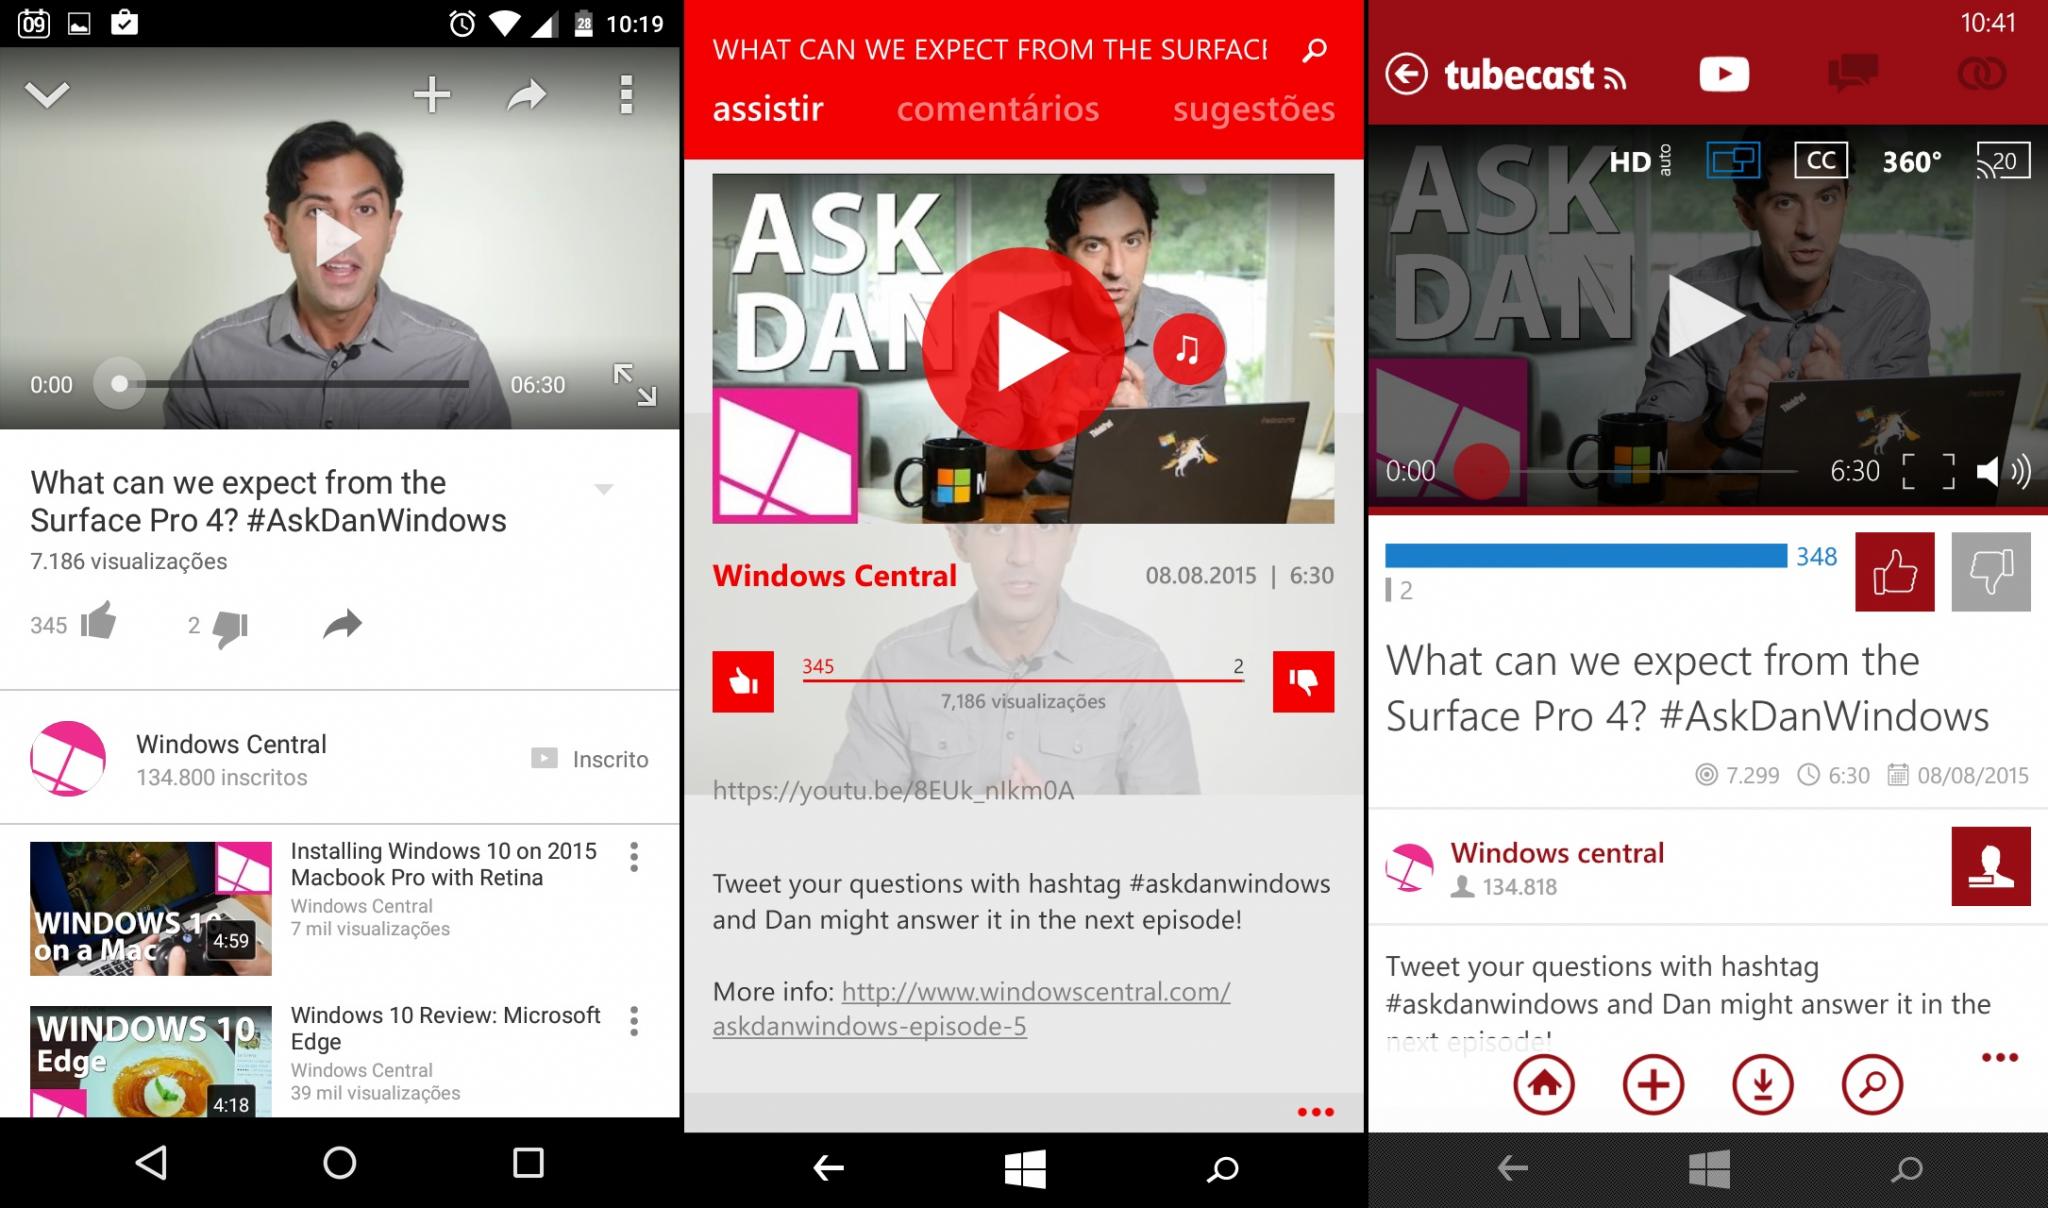Image resolution: width=2048 pixels, height=1208 pixels.
Task: Click the add-to-playlist plus icon above the video
Action: (432, 95)
